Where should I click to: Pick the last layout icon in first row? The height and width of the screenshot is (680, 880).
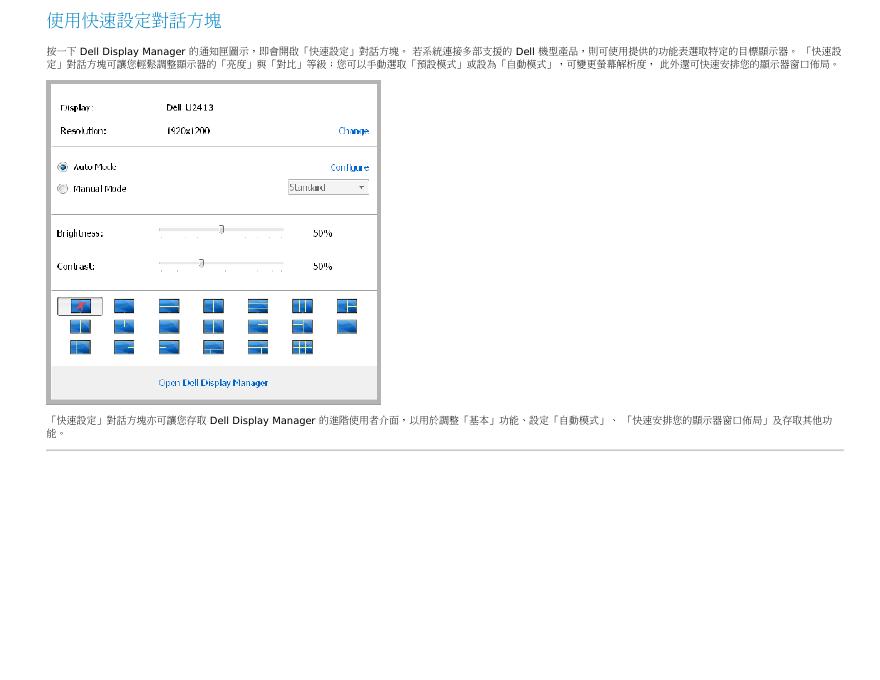(347, 306)
